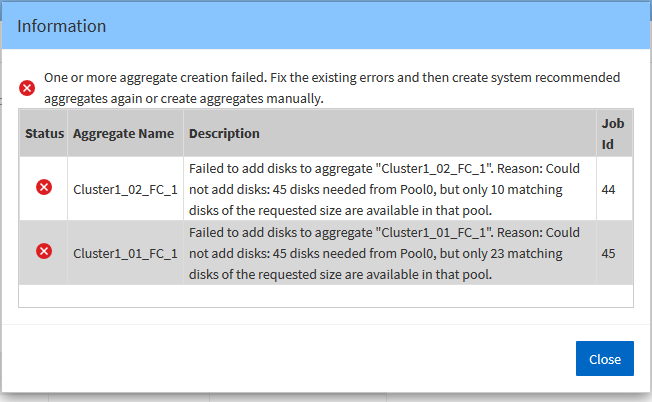Screen dimensions: 652x402
Task: Click Job Id 44 cell
Action: [x=609, y=187]
